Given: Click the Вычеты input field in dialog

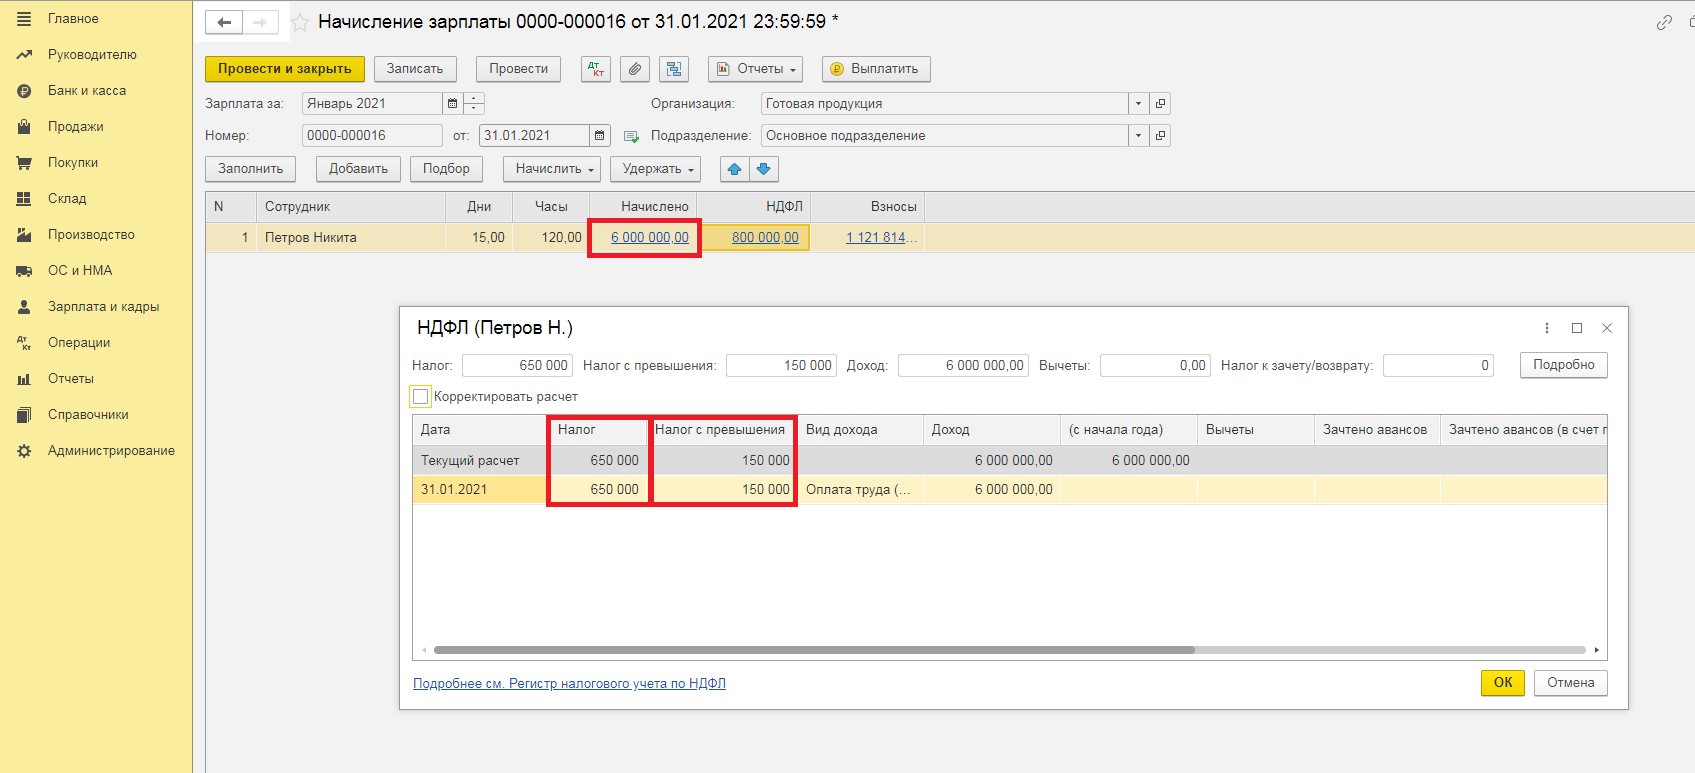Looking at the screenshot, I should click(1155, 366).
